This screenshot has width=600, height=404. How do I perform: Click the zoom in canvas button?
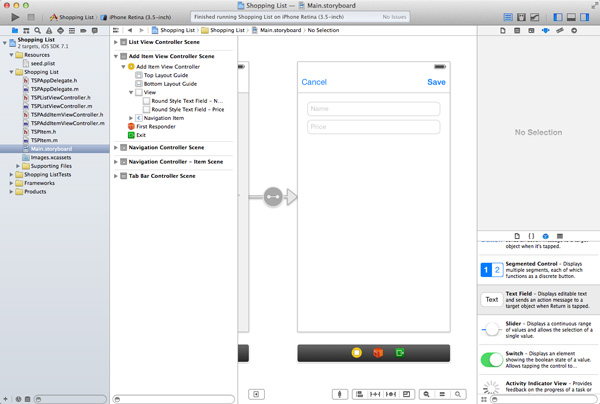click(x=458, y=394)
